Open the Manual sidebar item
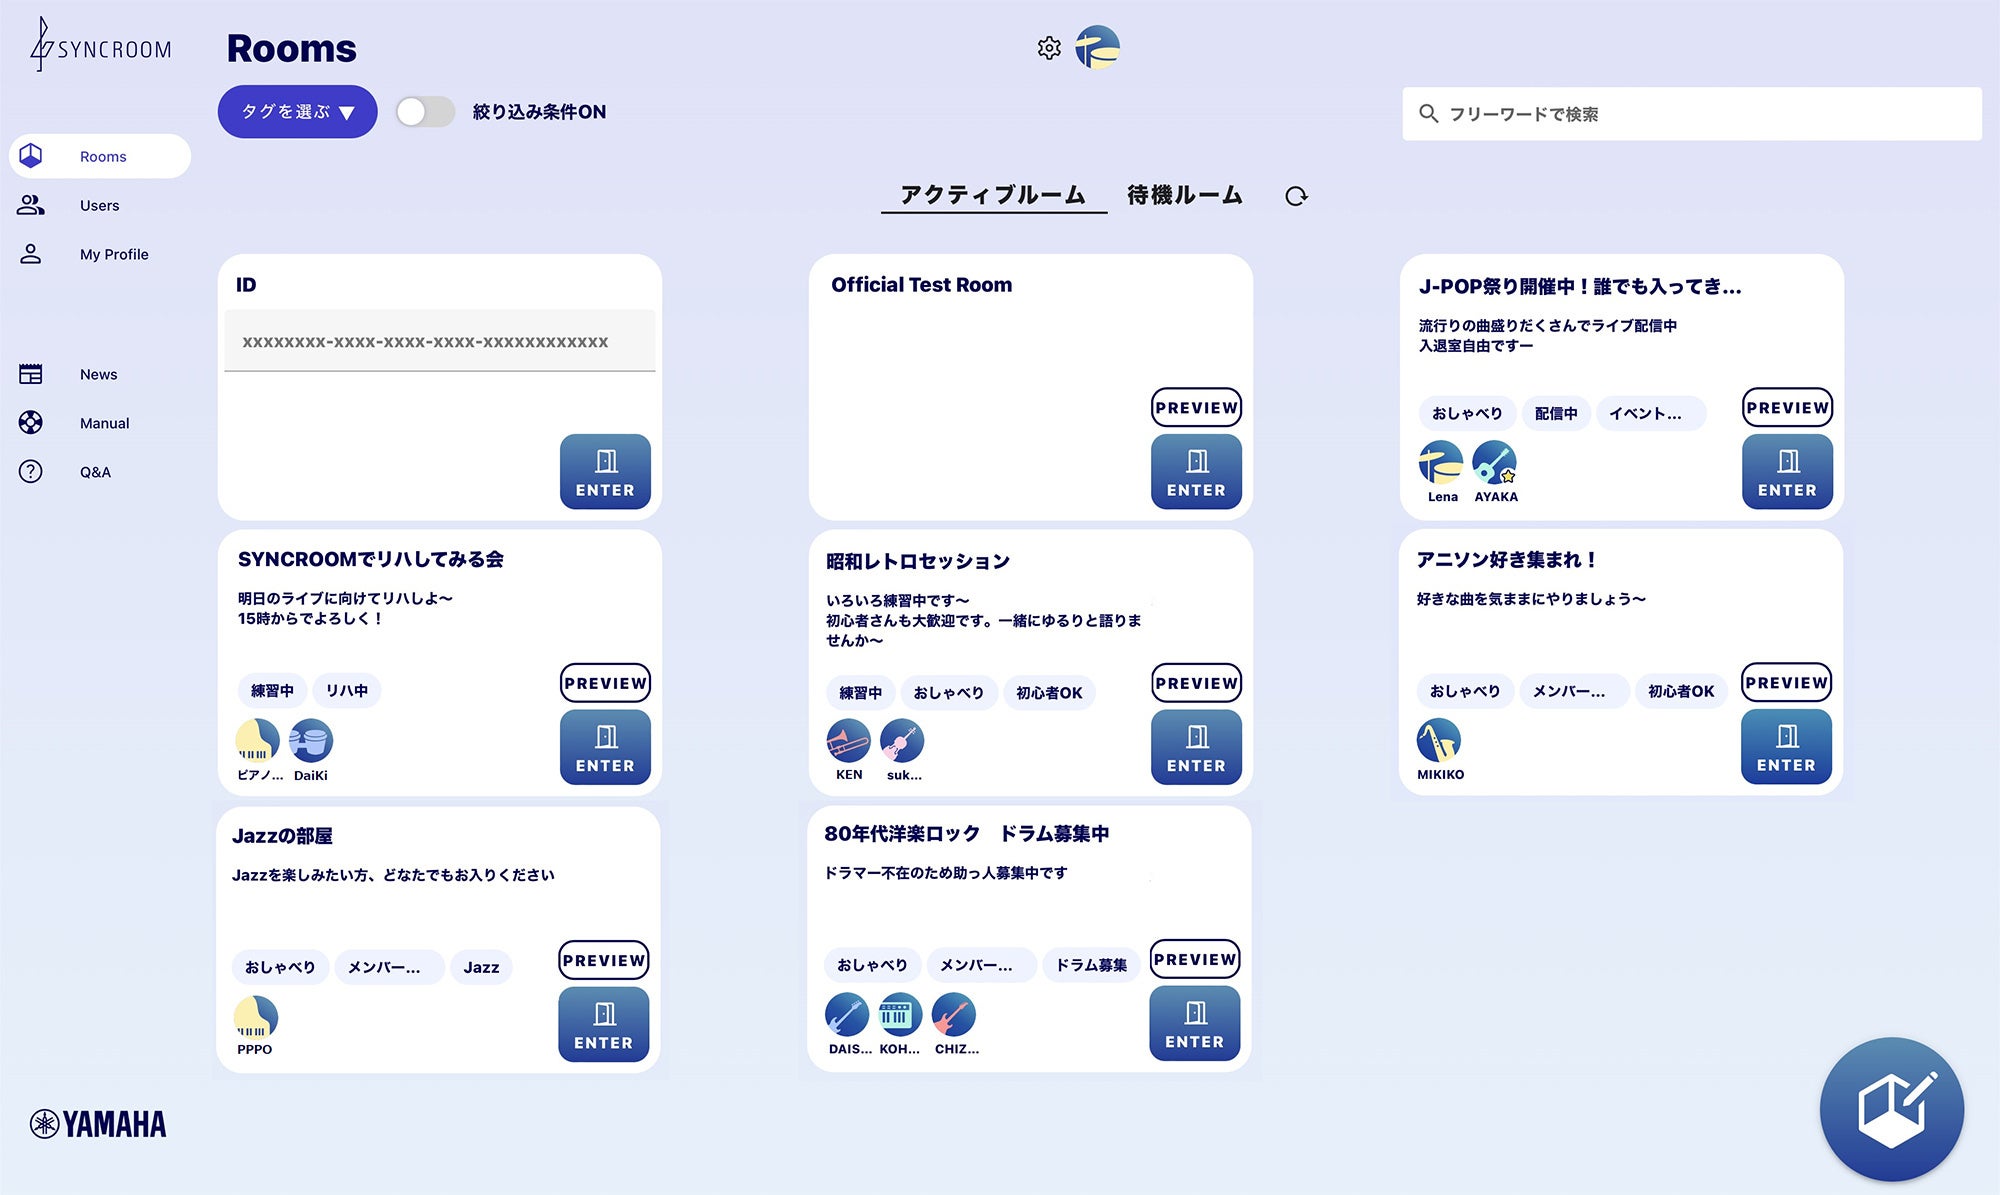Viewport: 2000px width, 1195px height. coord(104,423)
